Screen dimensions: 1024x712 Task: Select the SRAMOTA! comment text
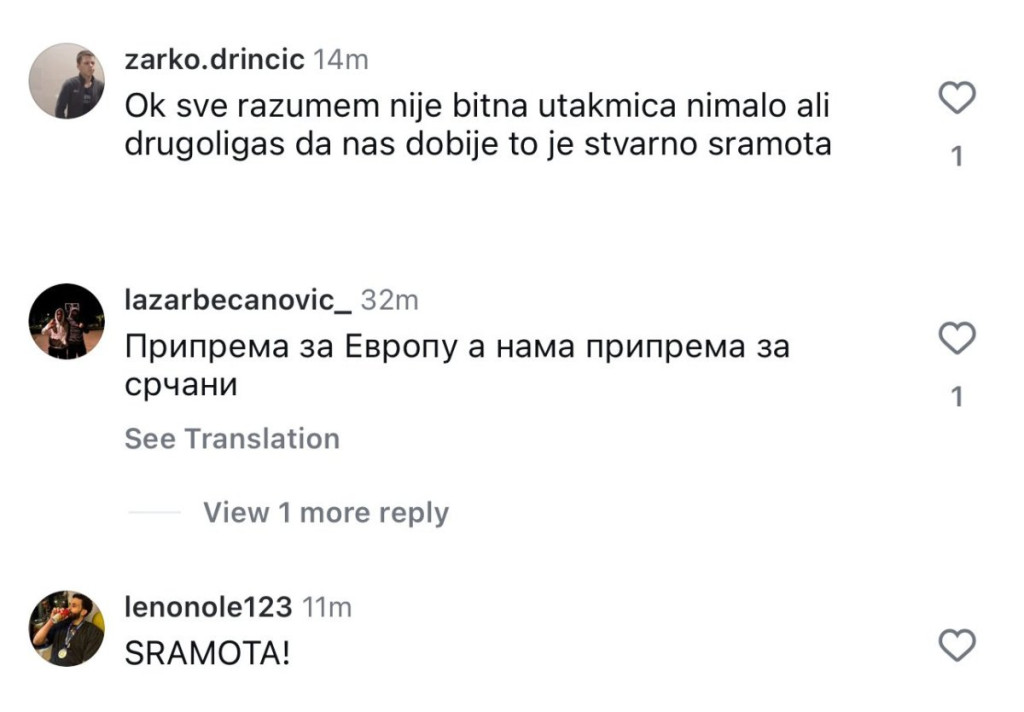tap(208, 654)
